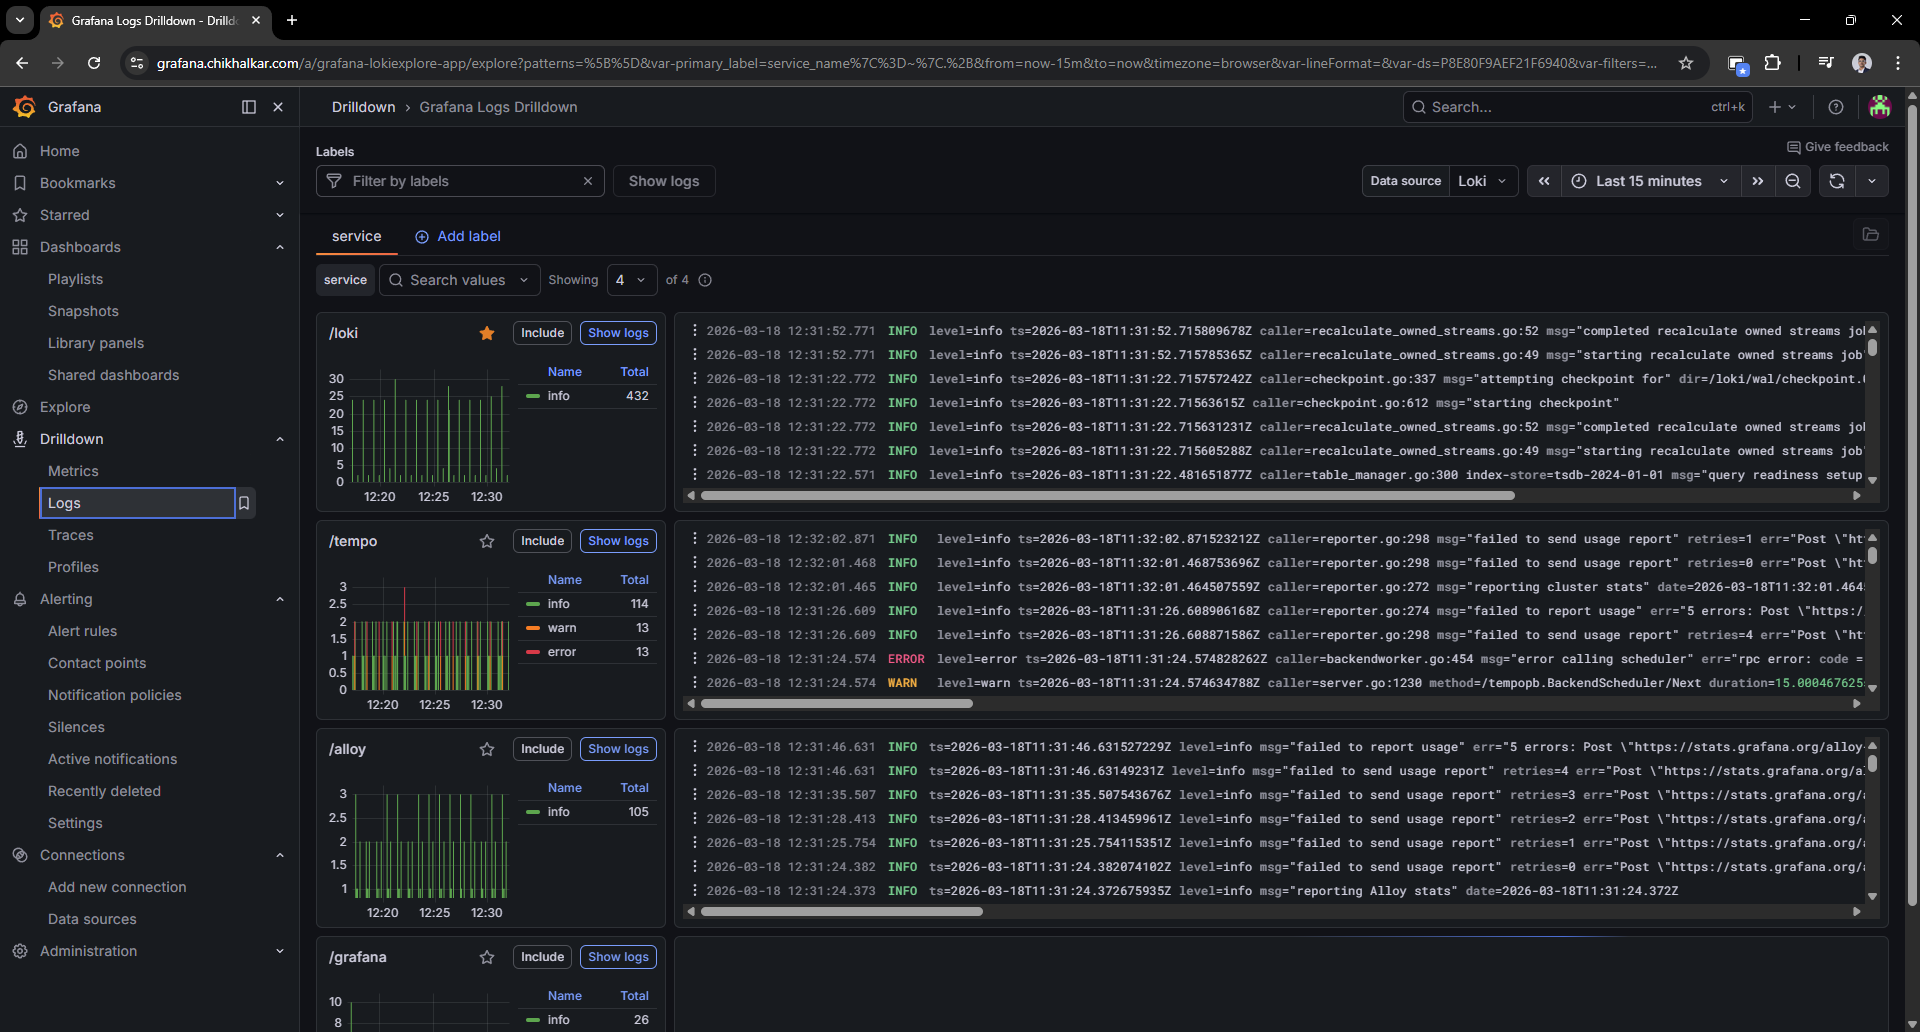Toggle the info series in /alloy legend
This screenshot has height=1032, width=1920.
point(559,811)
